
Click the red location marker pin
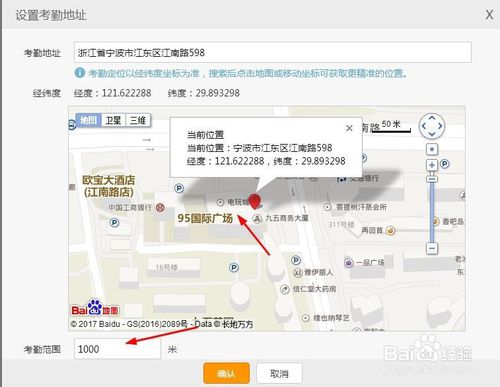pyautogui.click(x=255, y=202)
